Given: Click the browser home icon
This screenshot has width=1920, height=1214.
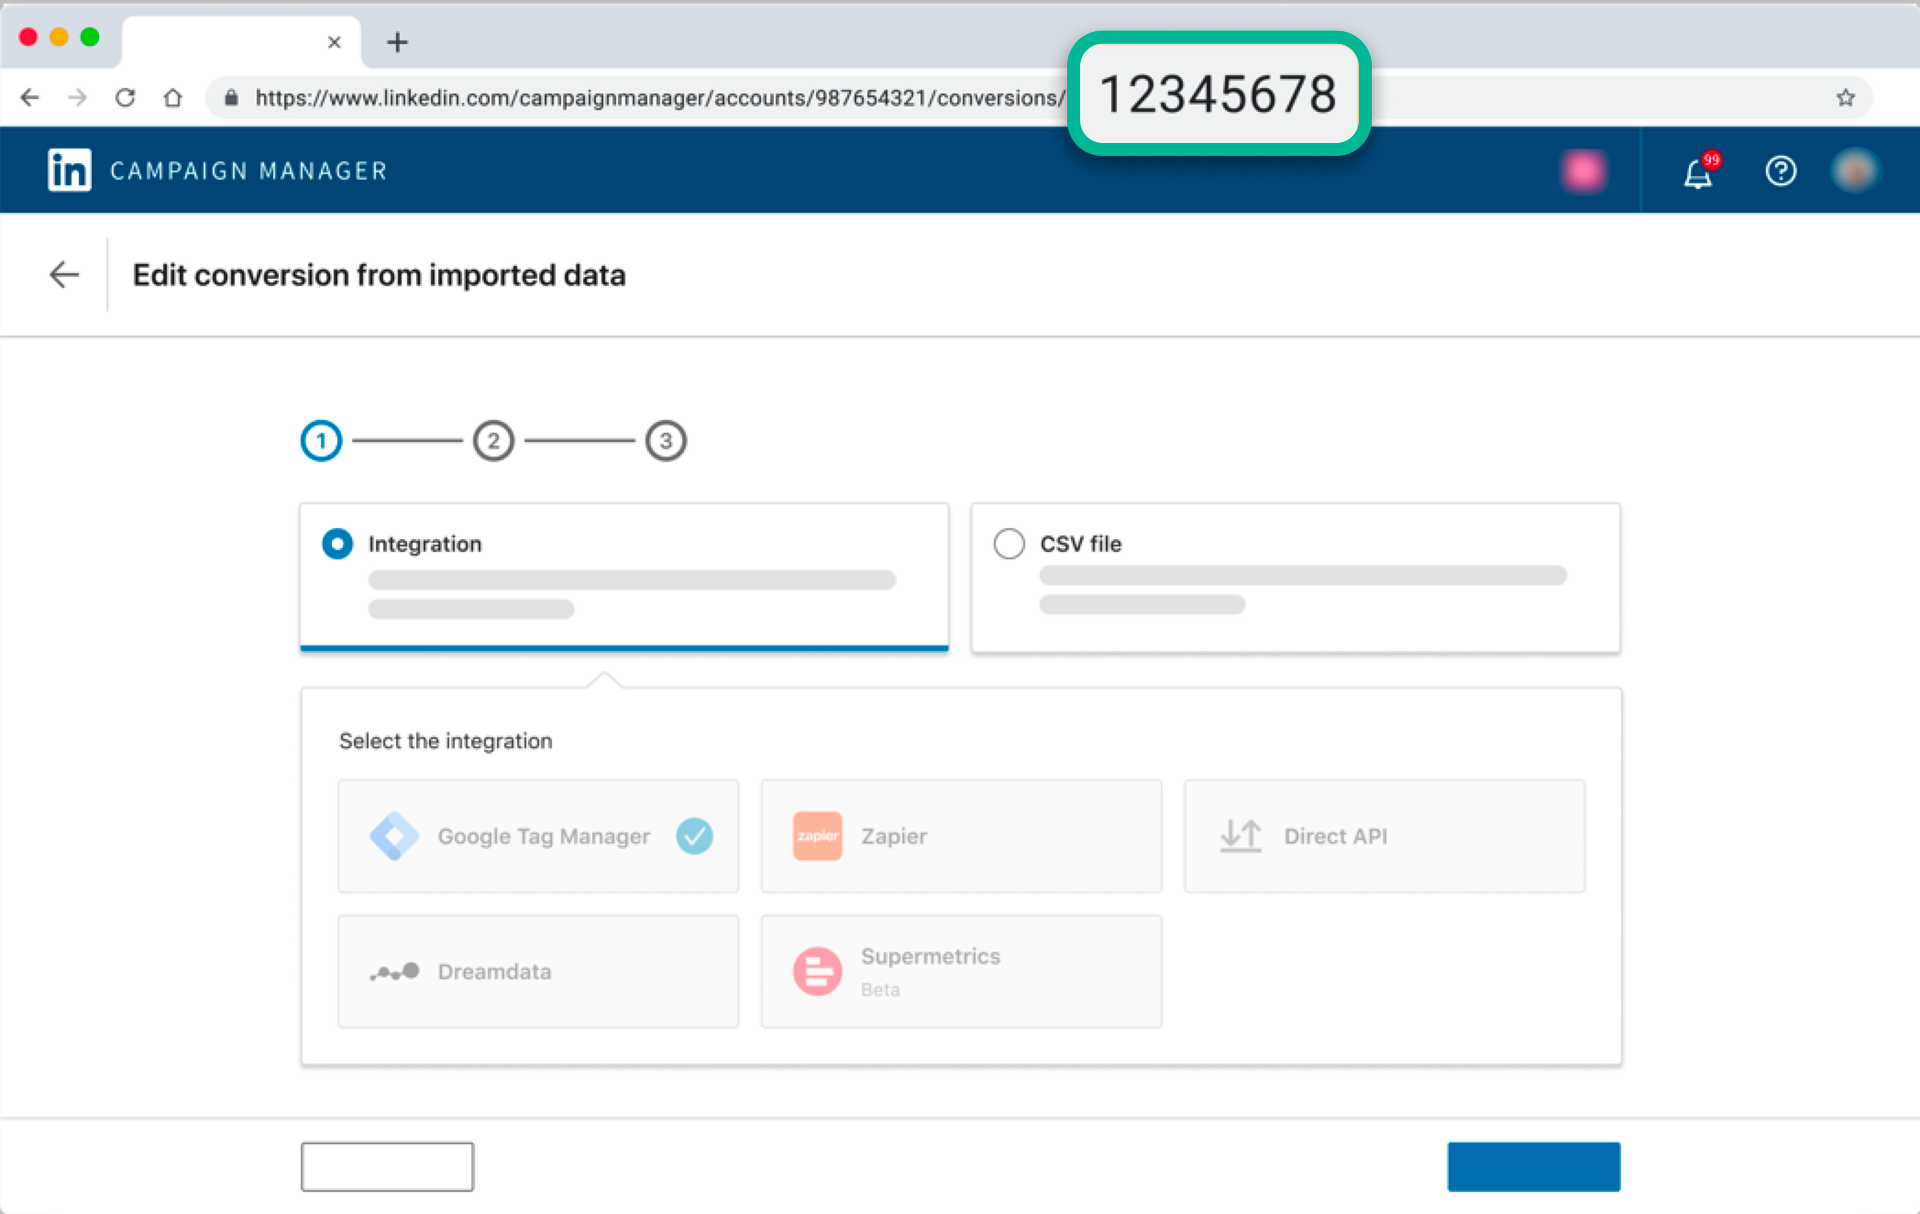Looking at the screenshot, I should (173, 97).
